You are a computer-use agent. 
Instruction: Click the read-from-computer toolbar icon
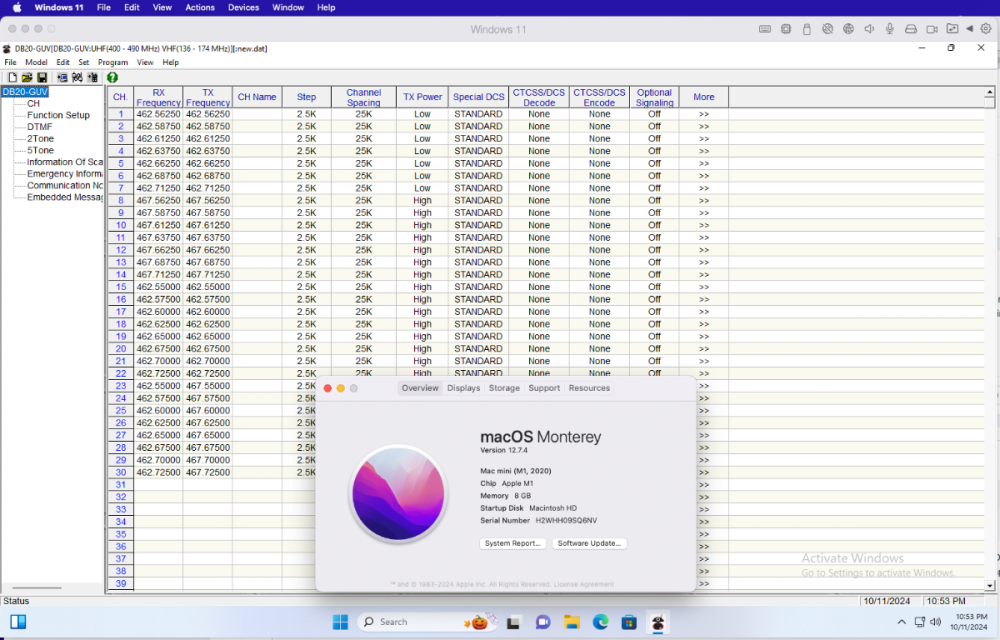tap(62, 77)
